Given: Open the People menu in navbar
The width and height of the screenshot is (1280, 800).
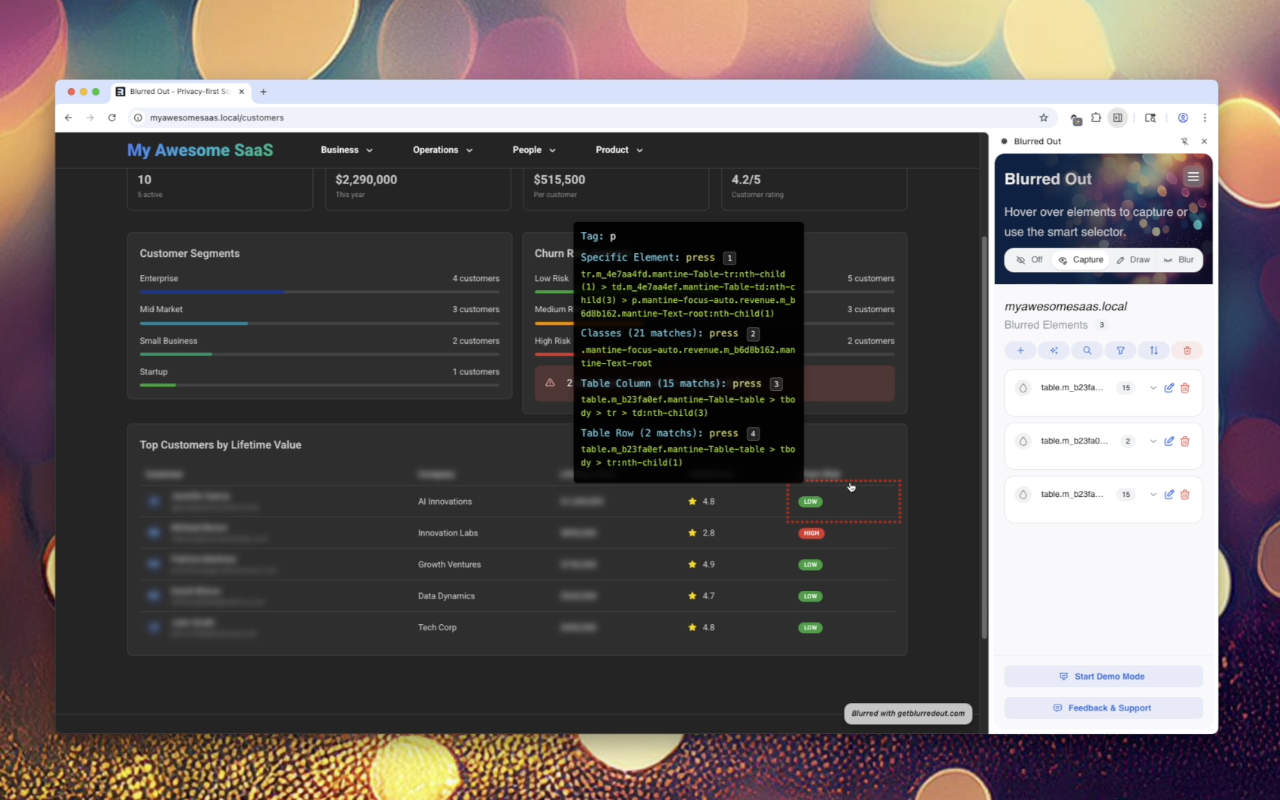Looking at the screenshot, I should click(534, 150).
